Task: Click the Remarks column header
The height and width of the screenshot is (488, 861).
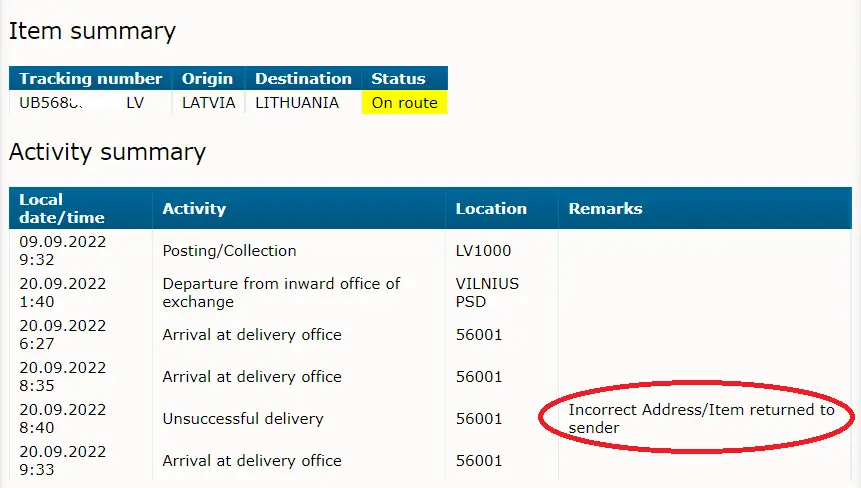Action: 605,209
